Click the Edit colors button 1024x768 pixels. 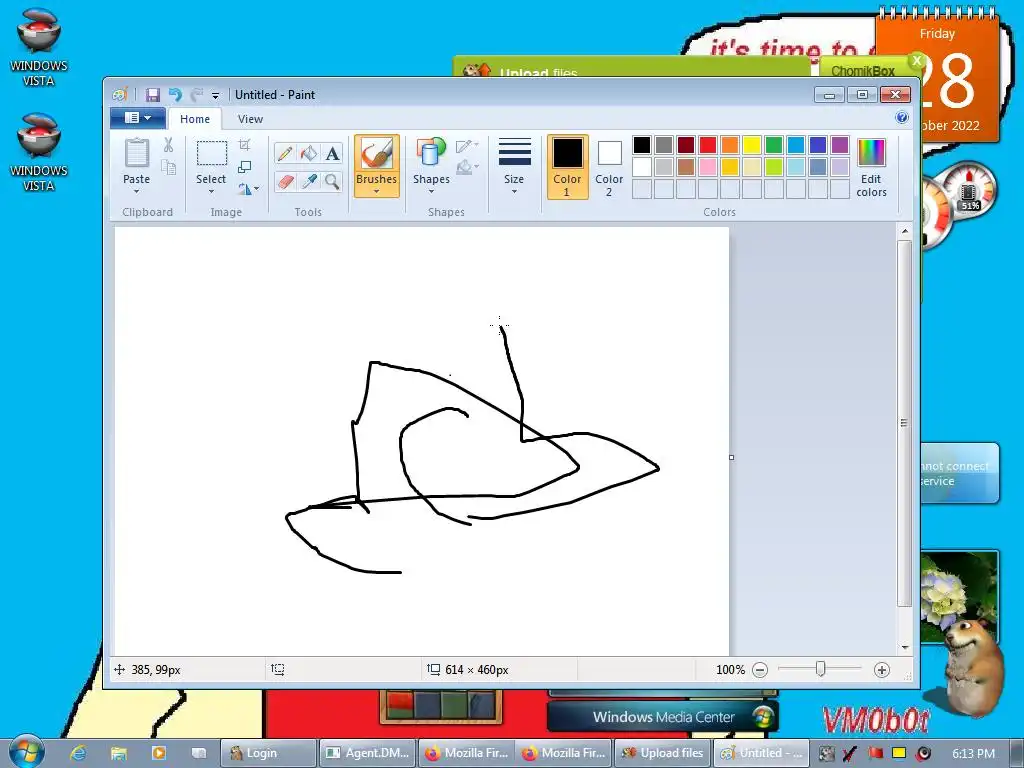click(x=871, y=167)
